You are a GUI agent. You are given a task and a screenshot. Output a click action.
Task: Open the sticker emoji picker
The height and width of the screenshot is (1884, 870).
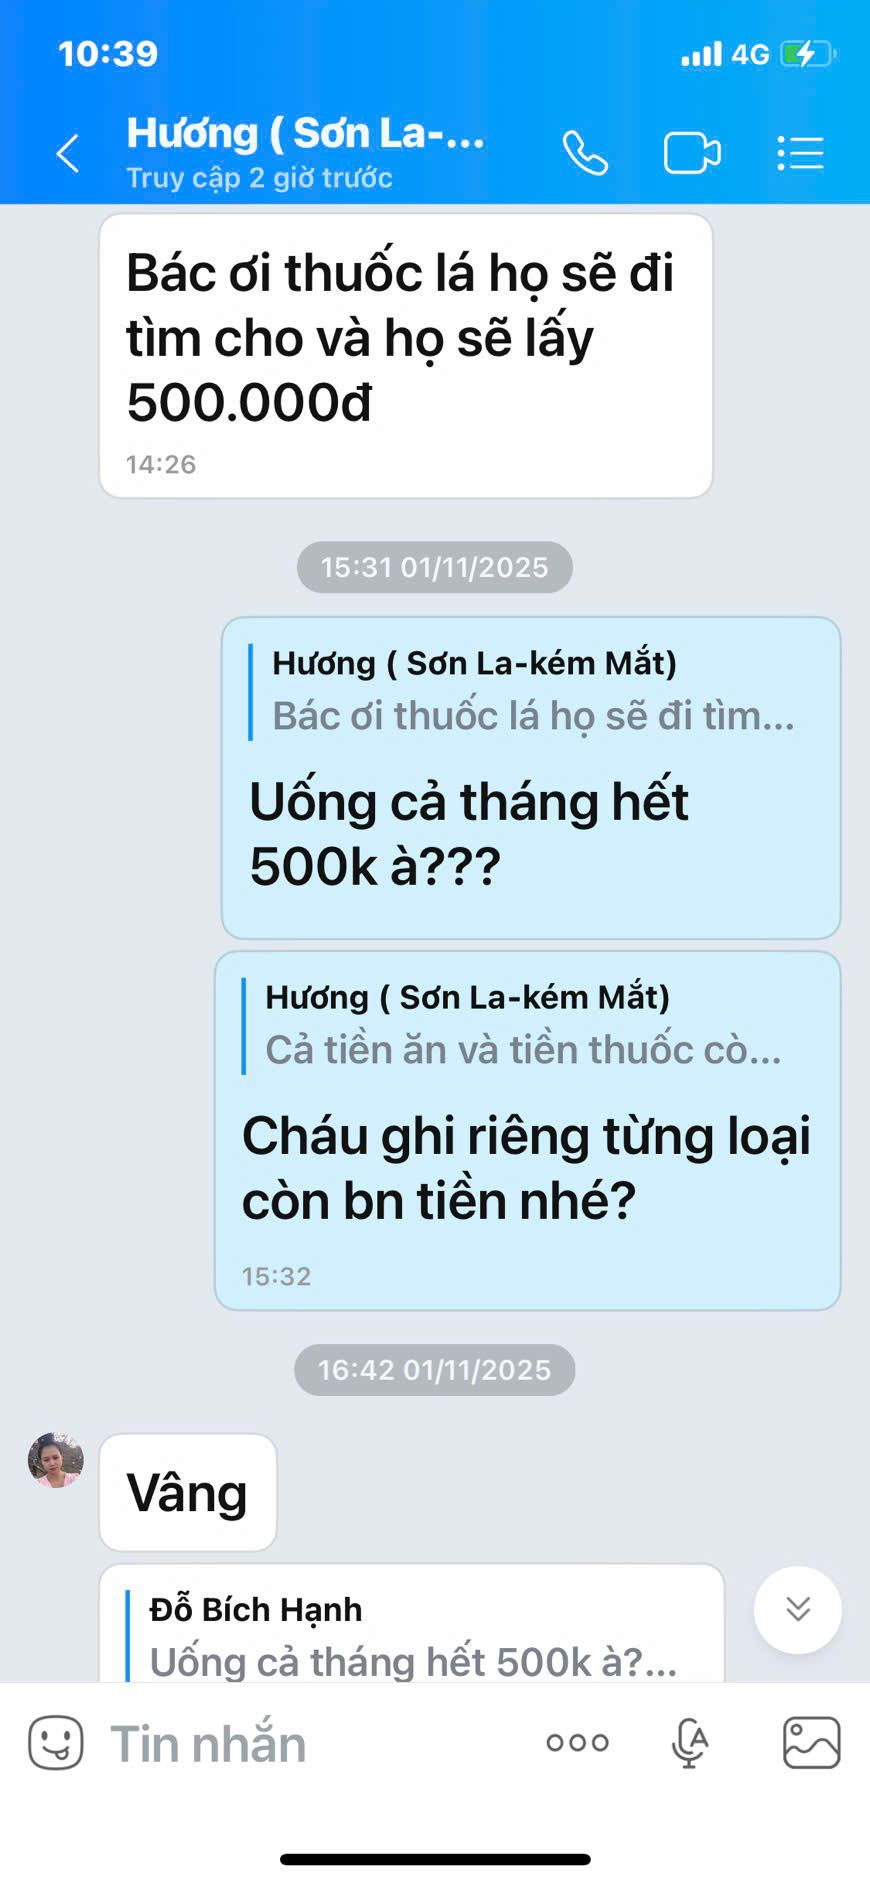[x=56, y=1743]
